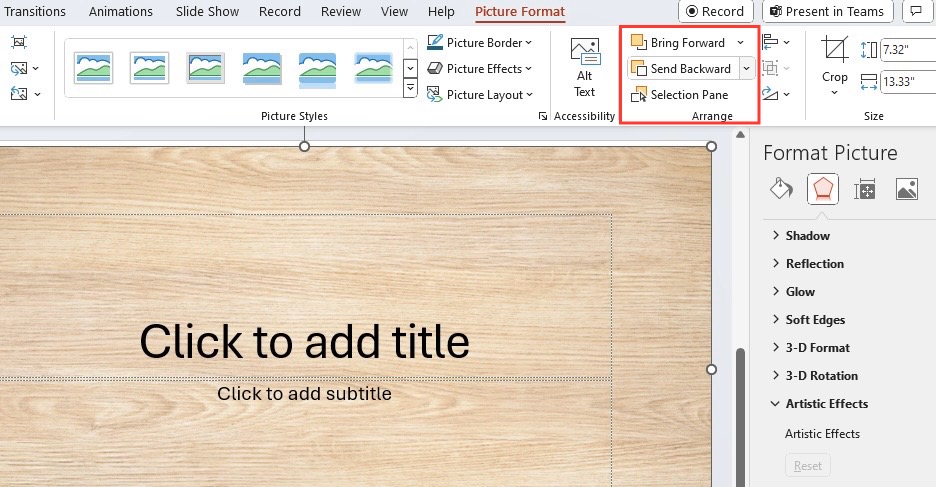The image size is (936, 487).
Task: Select the Picture tab icon in pane
Action: (x=907, y=189)
